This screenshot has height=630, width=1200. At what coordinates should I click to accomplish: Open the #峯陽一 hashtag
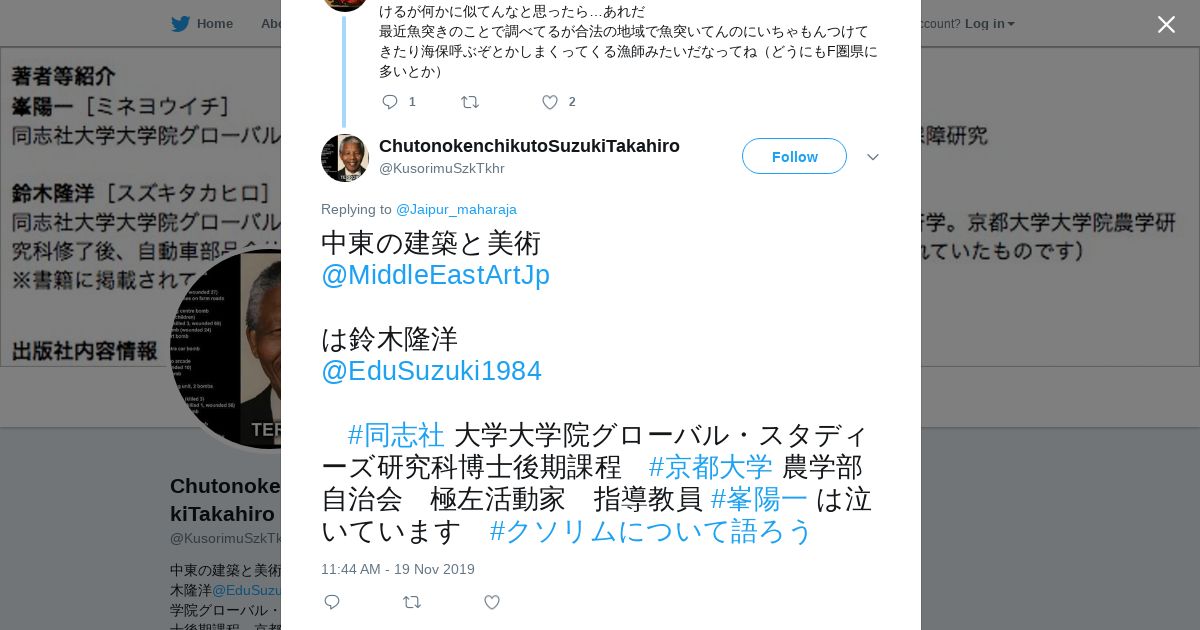click(x=759, y=499)
